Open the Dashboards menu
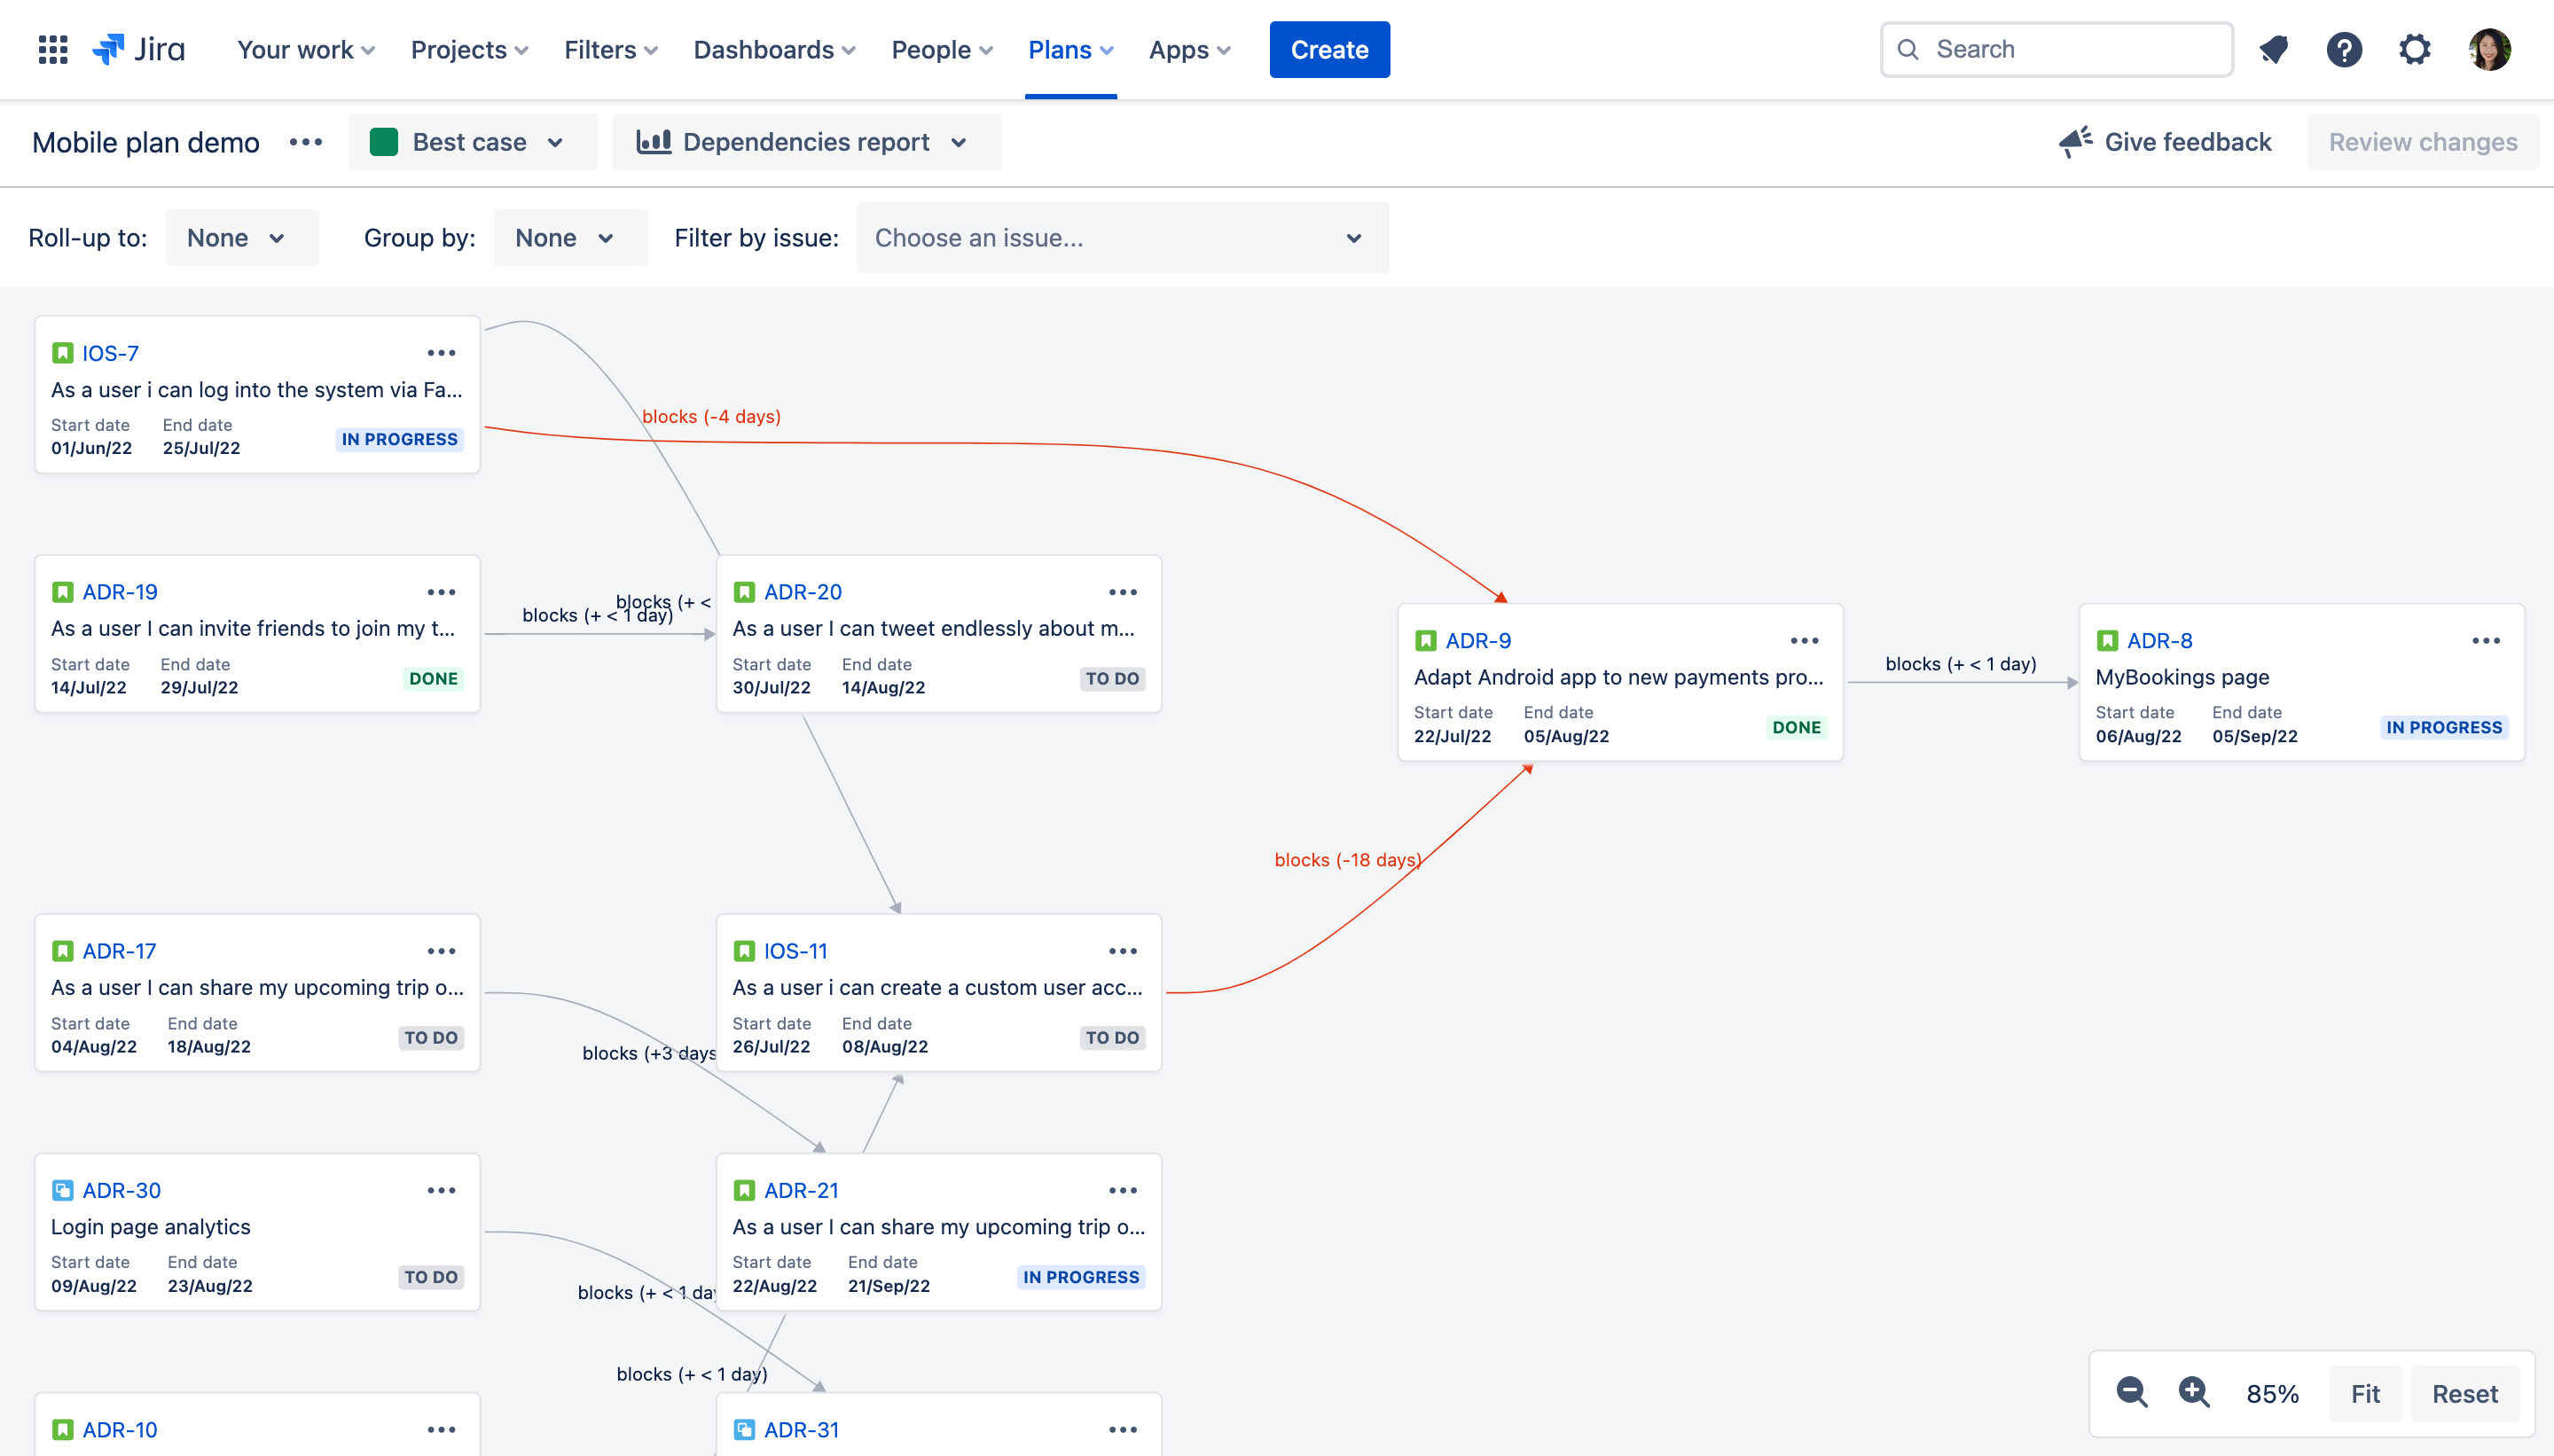The width and height of the screenshot is (2554, 1456). (x=774, y=49)
